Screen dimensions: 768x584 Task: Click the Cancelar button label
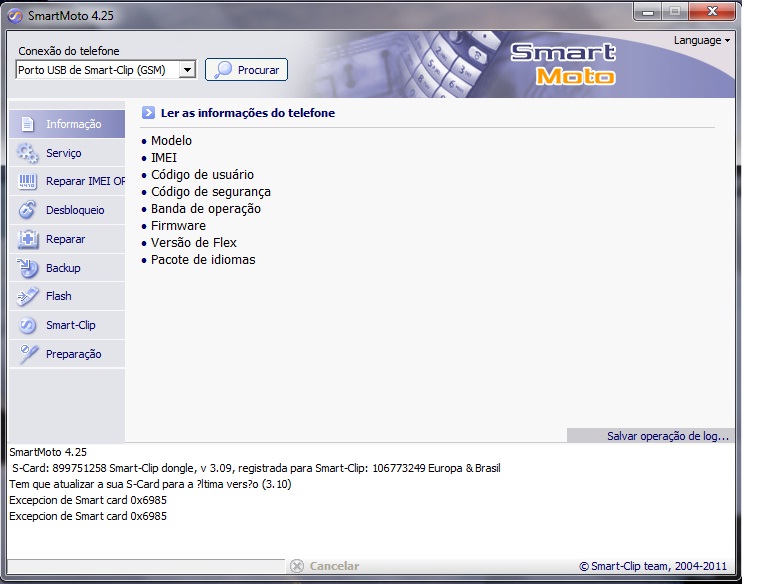(x=334, y=566)
